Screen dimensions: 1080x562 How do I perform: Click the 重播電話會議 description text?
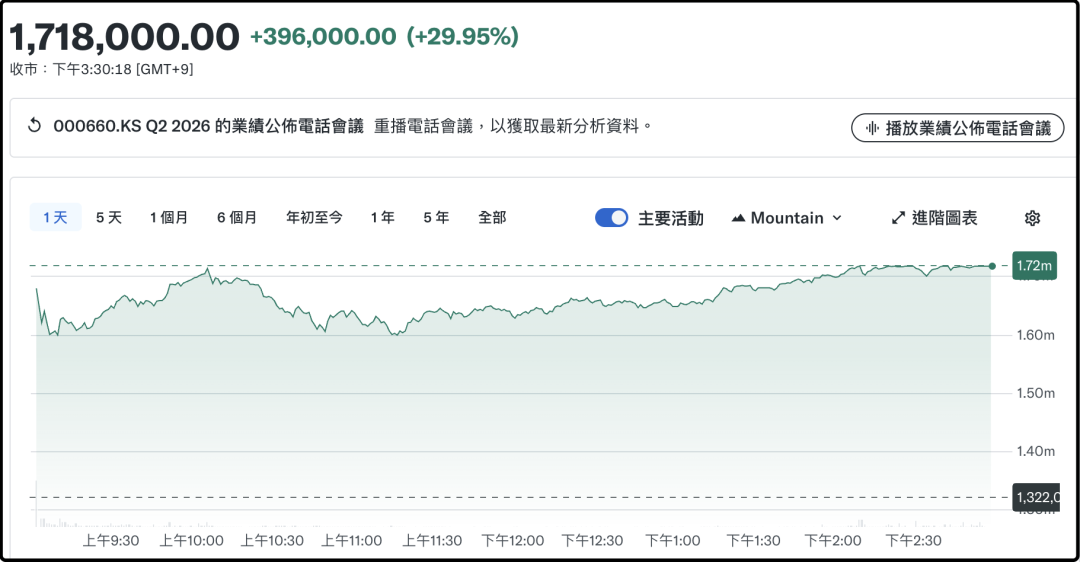point(513,126)
